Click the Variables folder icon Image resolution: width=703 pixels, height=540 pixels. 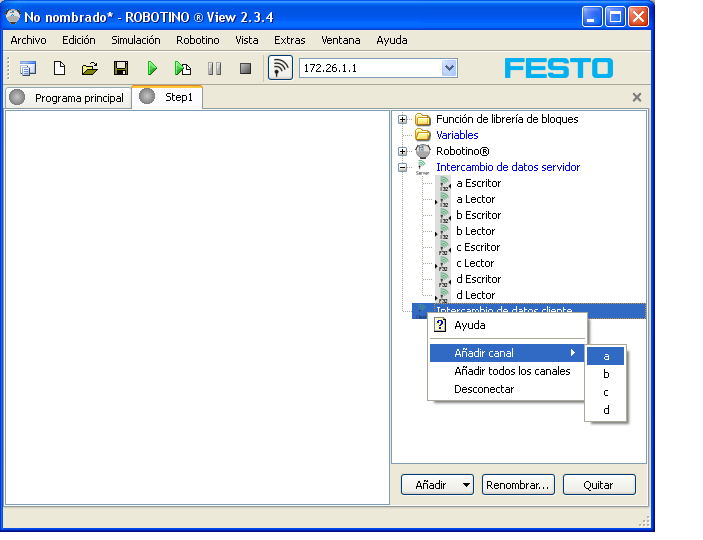(422, 135)
